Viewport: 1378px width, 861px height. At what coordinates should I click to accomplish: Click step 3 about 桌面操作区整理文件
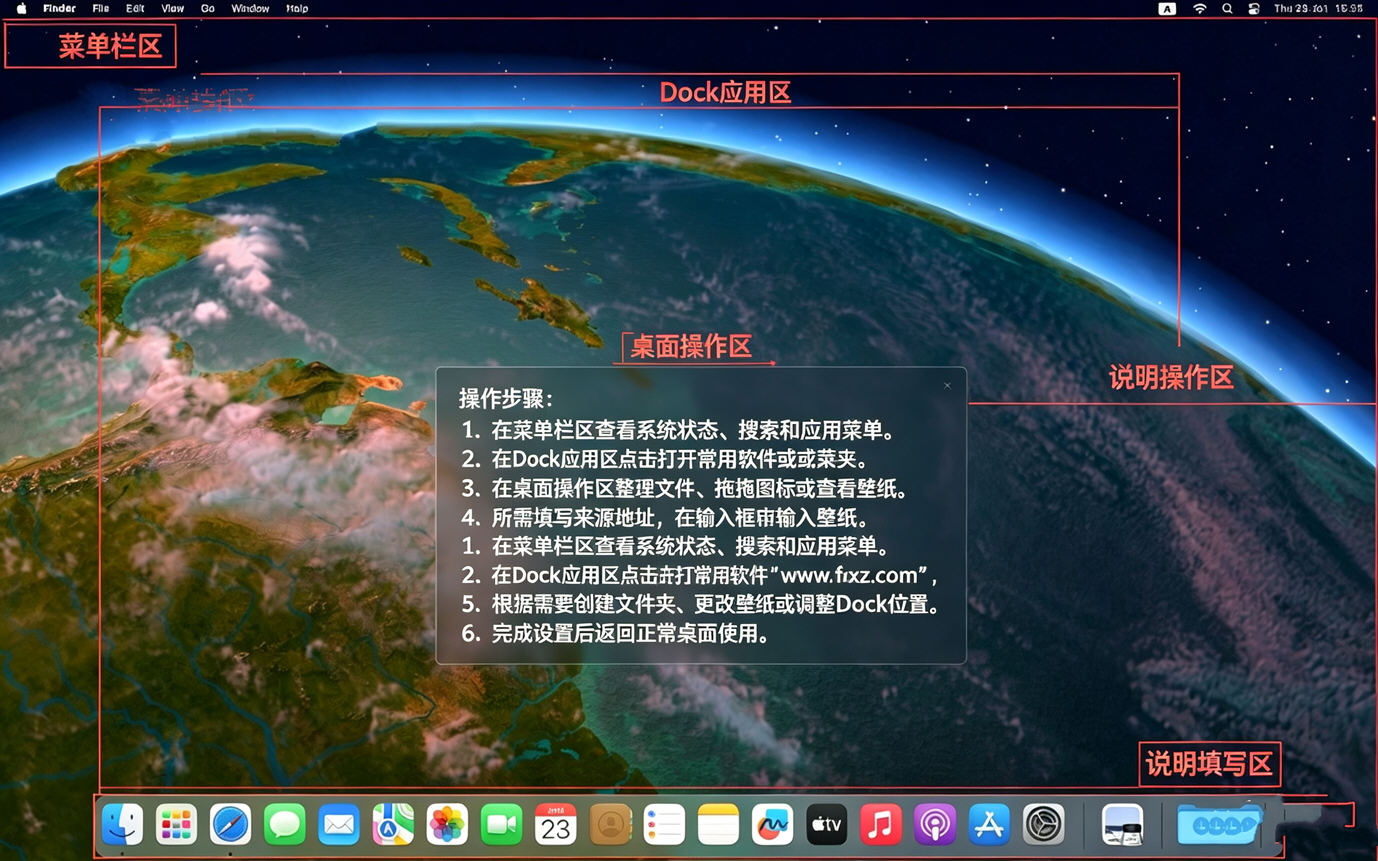pos(687,489)
